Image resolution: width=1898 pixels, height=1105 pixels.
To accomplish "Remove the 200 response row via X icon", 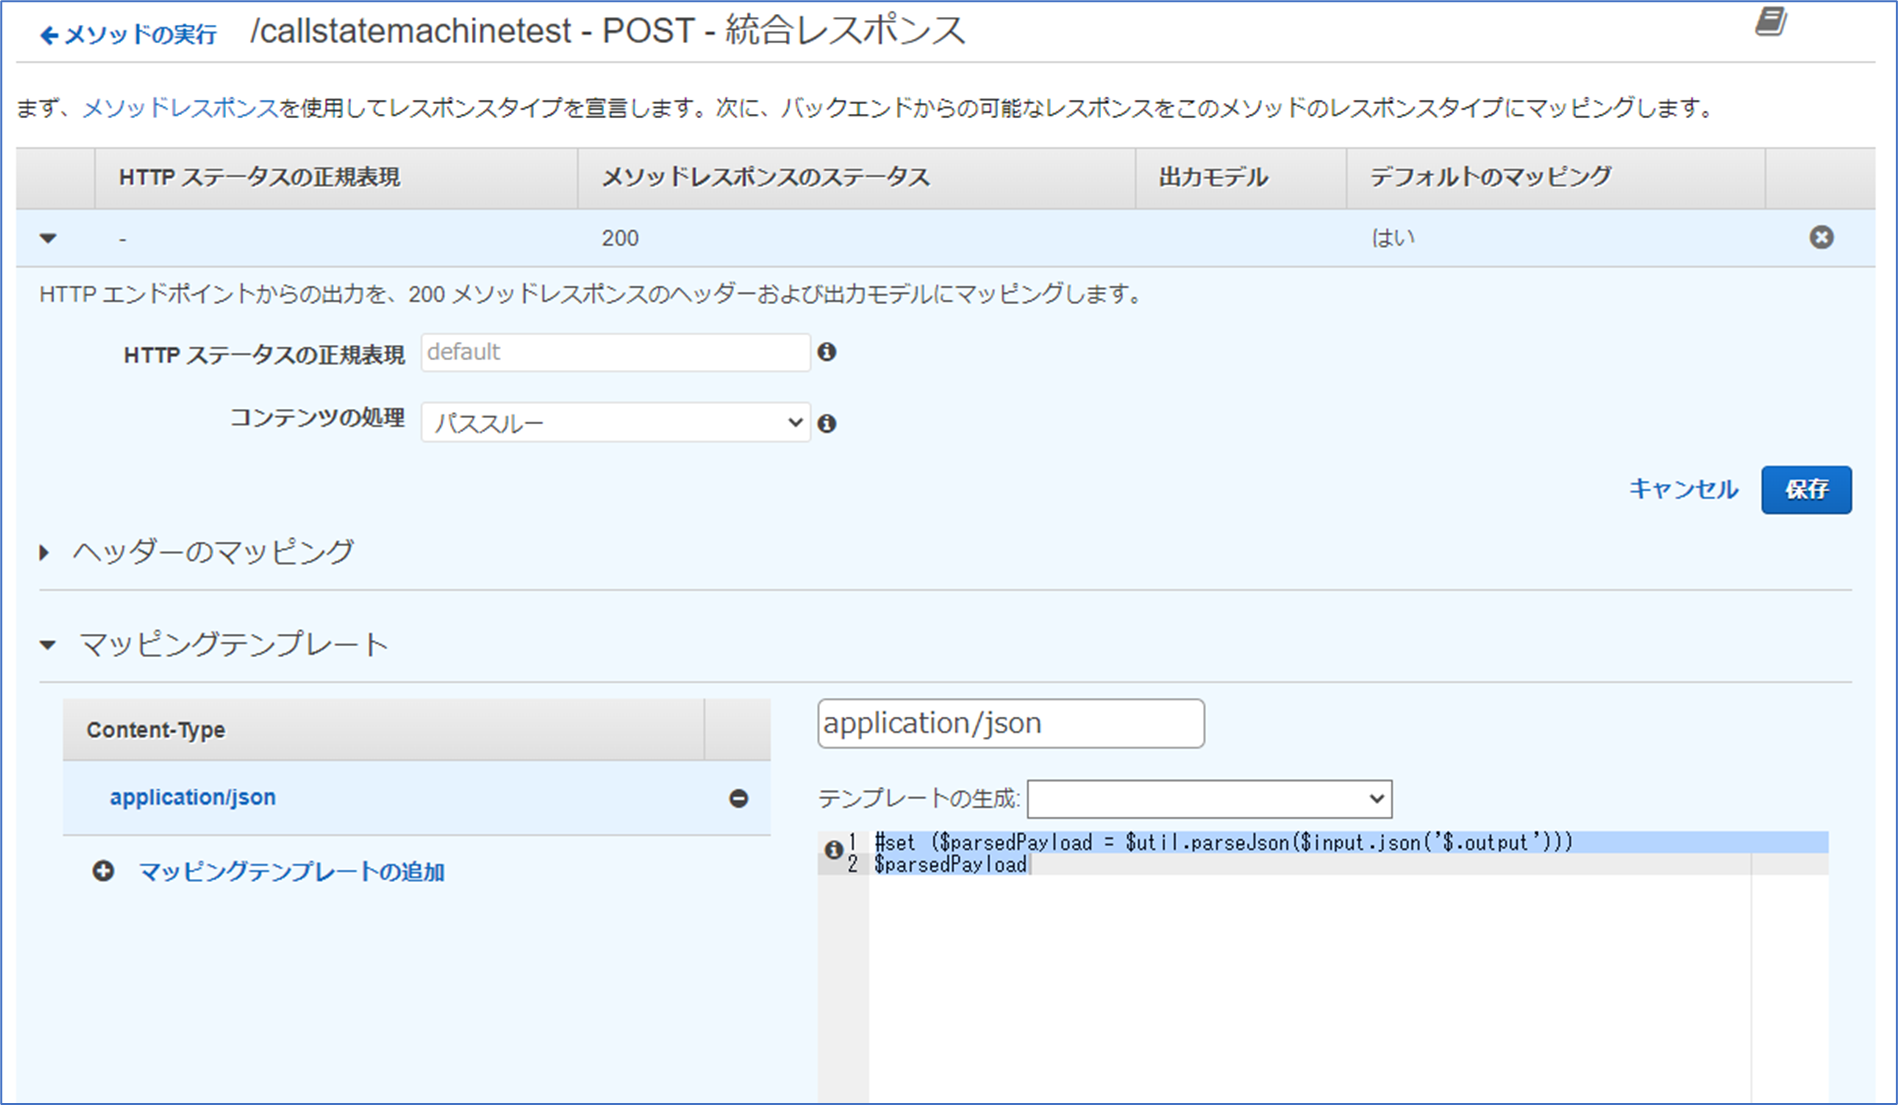I will [x=1821, y=238].
